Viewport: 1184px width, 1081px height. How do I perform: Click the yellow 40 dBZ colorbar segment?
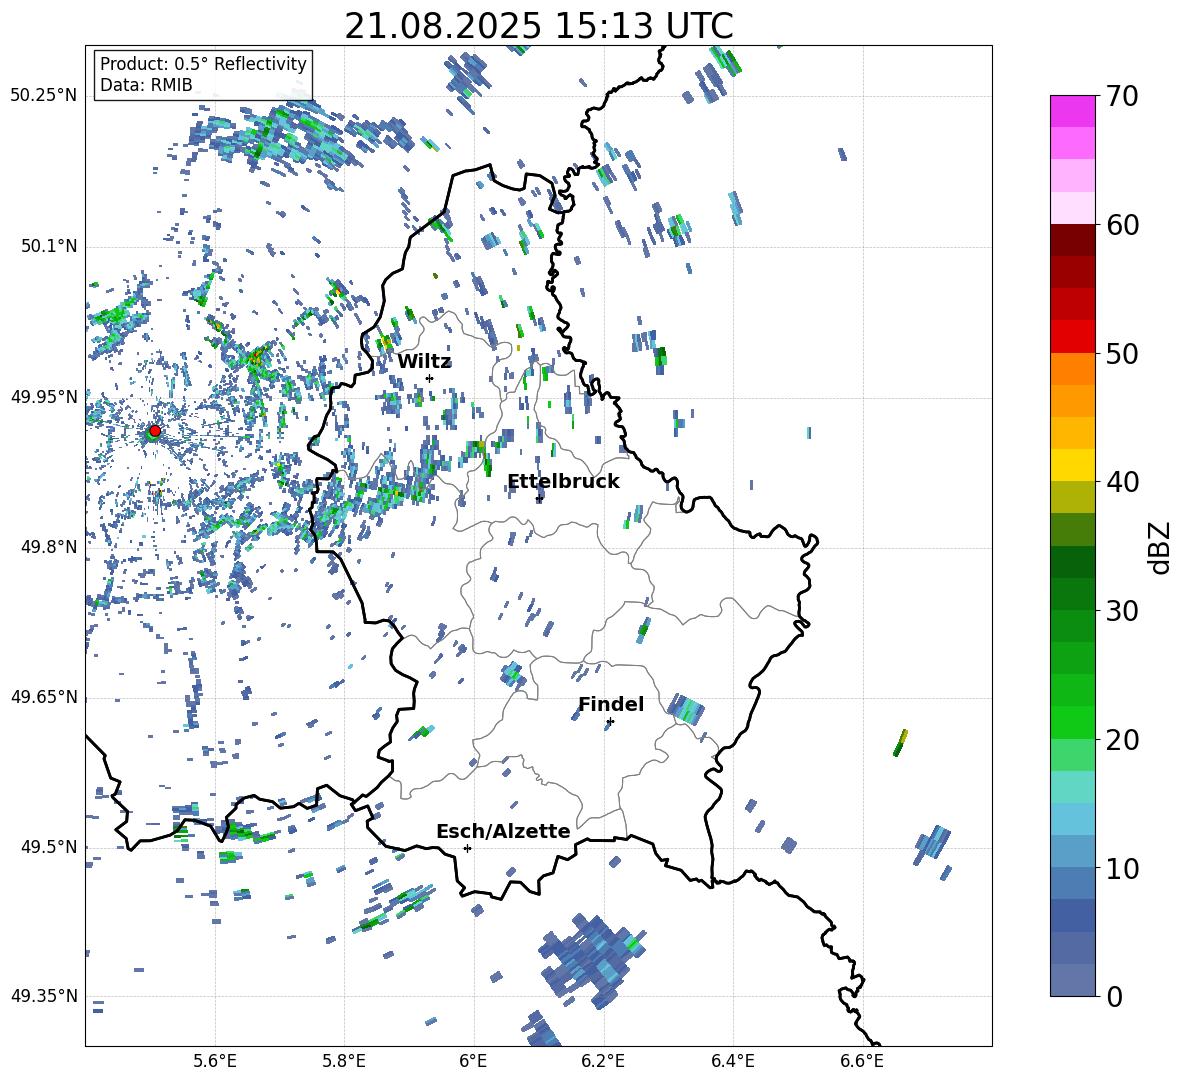pyautogui.click(x=1072, y=465)
